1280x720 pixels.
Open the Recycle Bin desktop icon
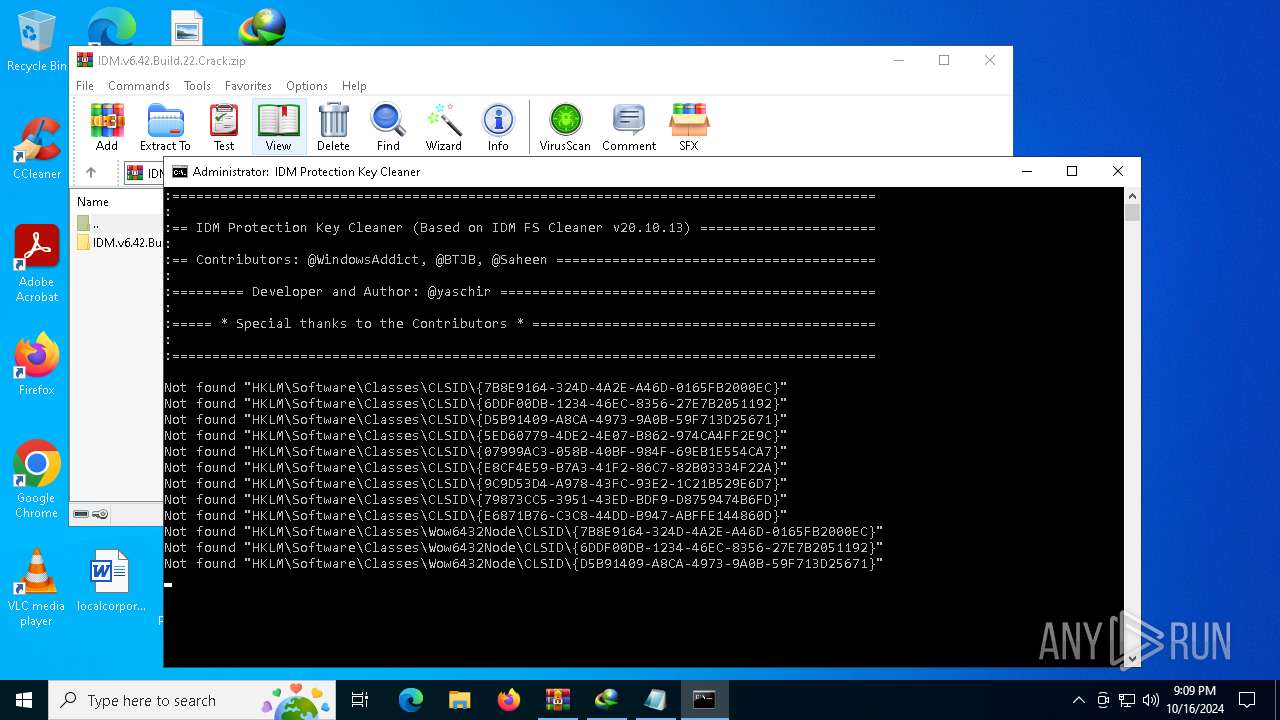37,41
